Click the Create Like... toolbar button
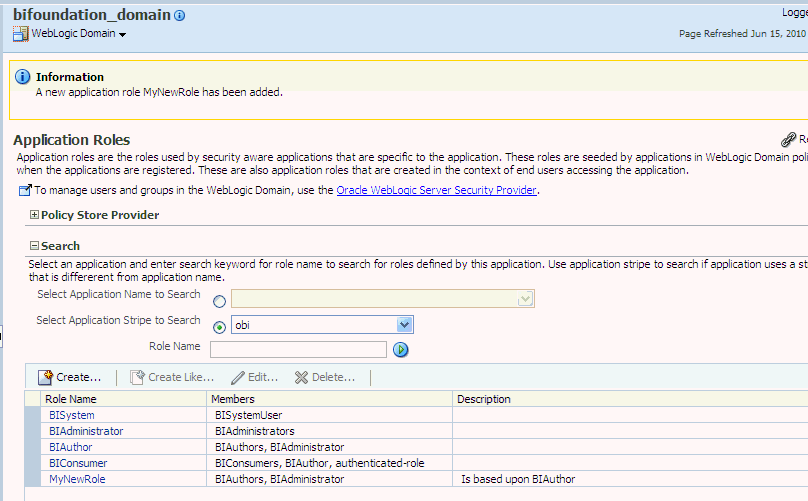 172,377
